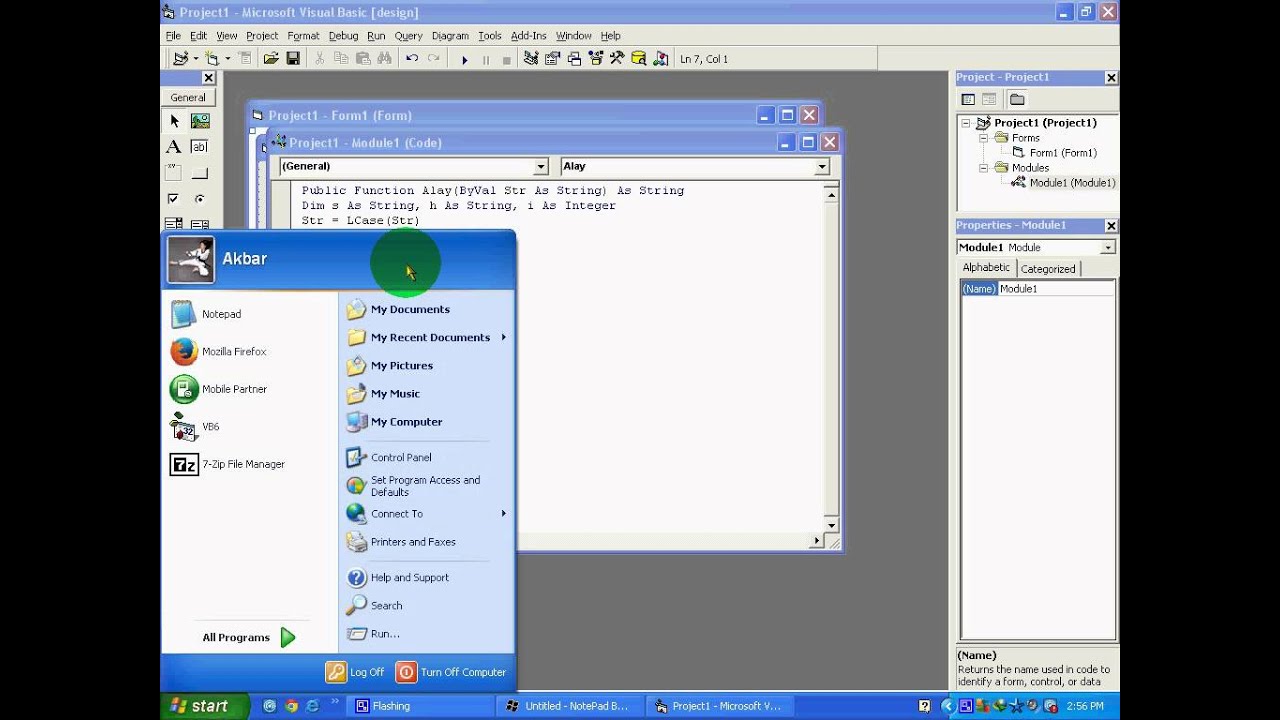Open Control Panel
This screenshot has width=1280, height=720.
389,457
